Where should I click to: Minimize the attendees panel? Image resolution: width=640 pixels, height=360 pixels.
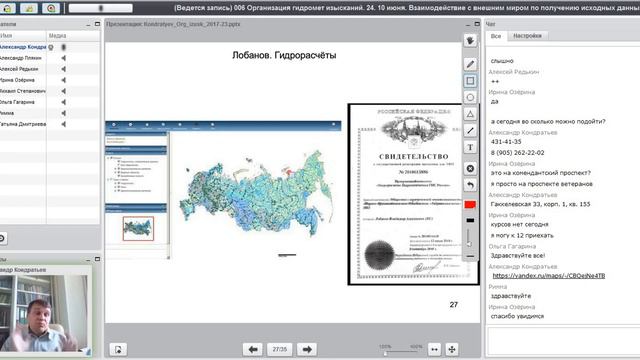(88, 24)
